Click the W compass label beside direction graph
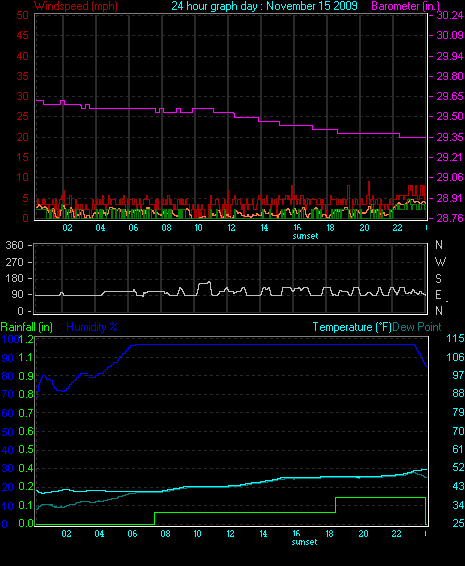The image size is (465, 566). 440,262
